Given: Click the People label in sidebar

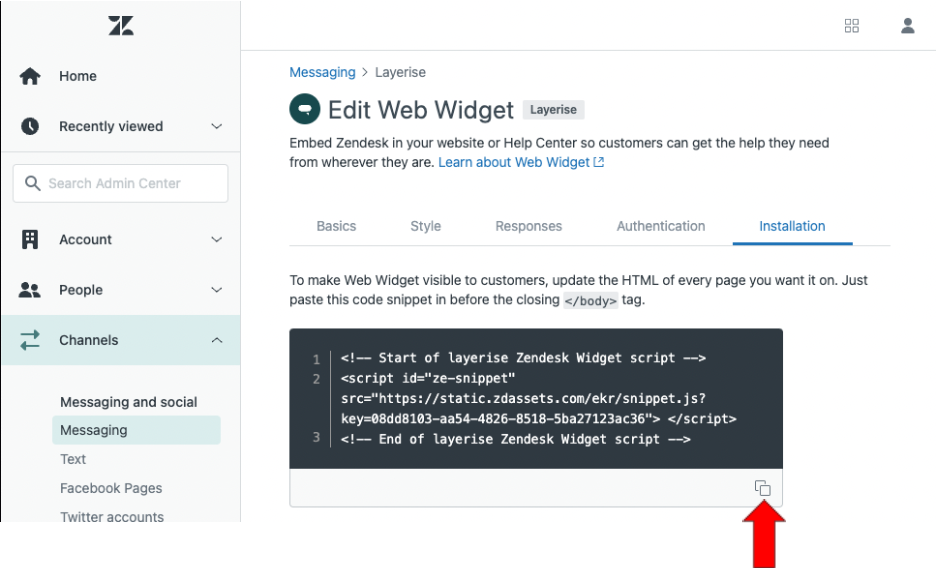Looking at the screenshot, I should [80, 290].
